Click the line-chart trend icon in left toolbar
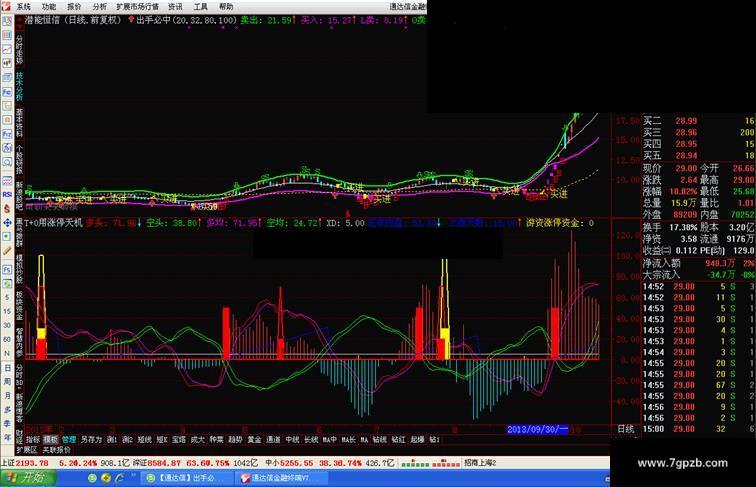This screenshot has height=487, width=756. [7, 49]
